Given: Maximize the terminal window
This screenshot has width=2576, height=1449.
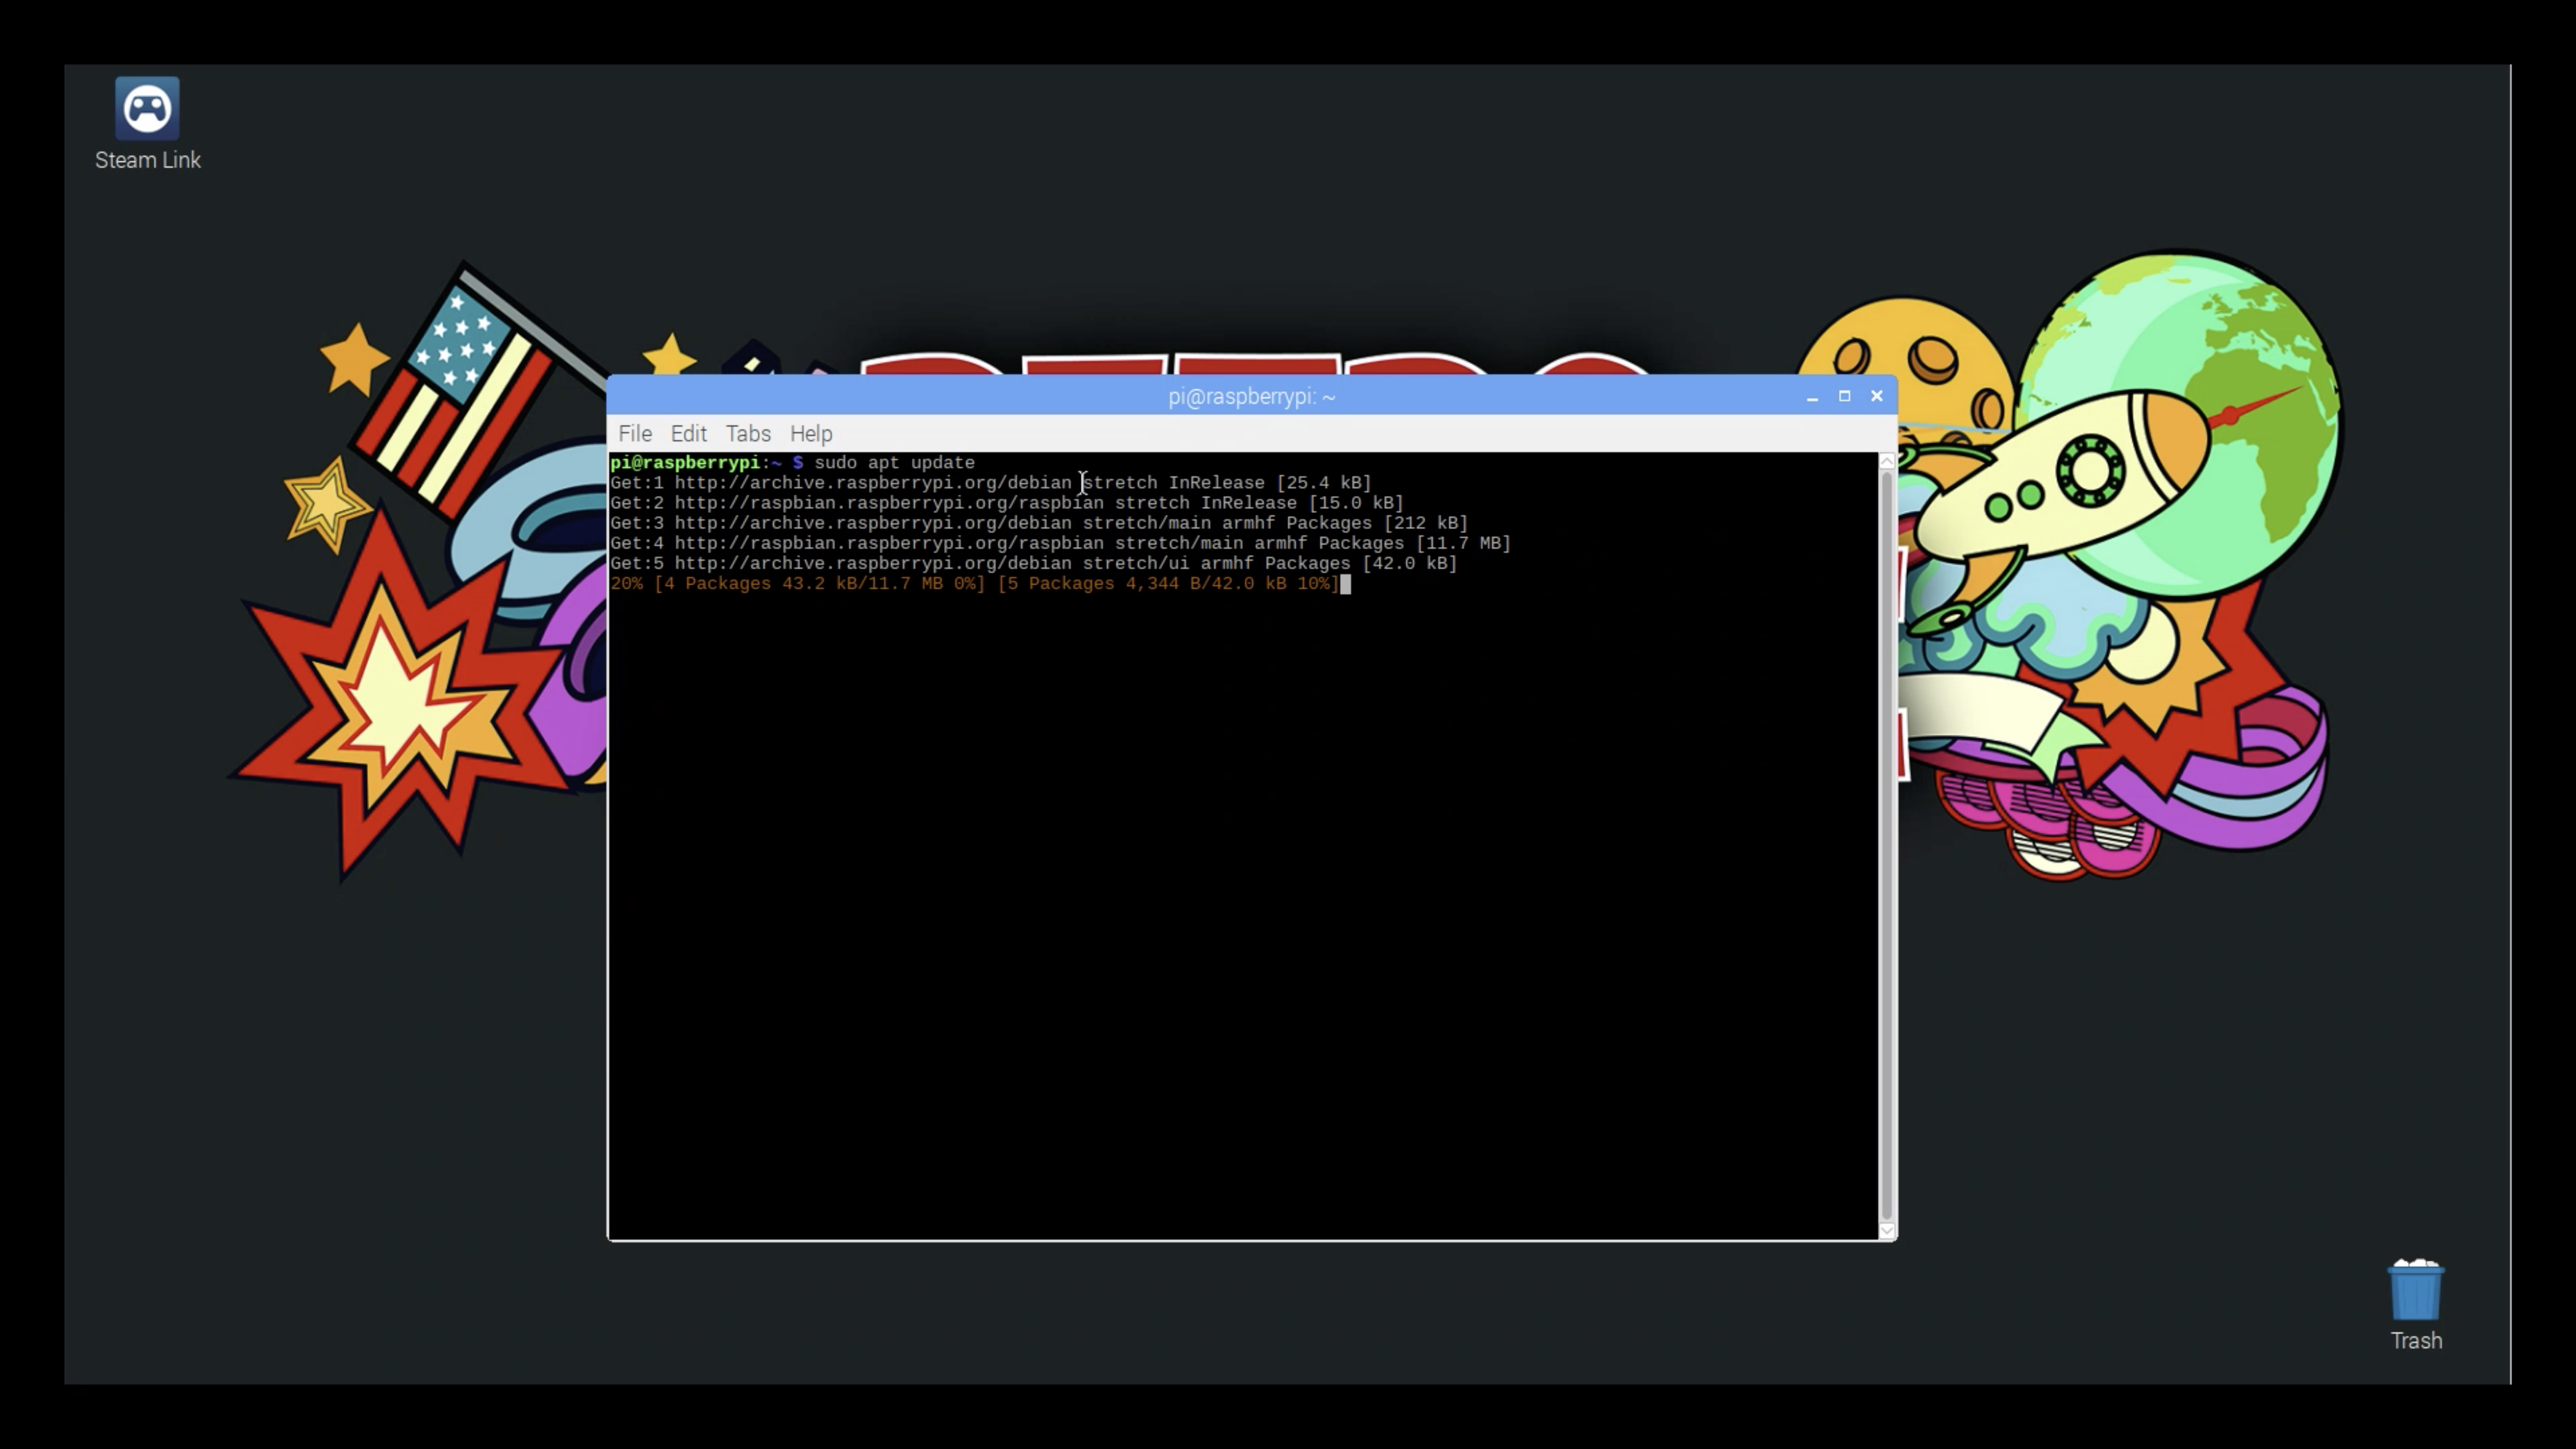Looking at the screenshot, I should pos(1844,397).
